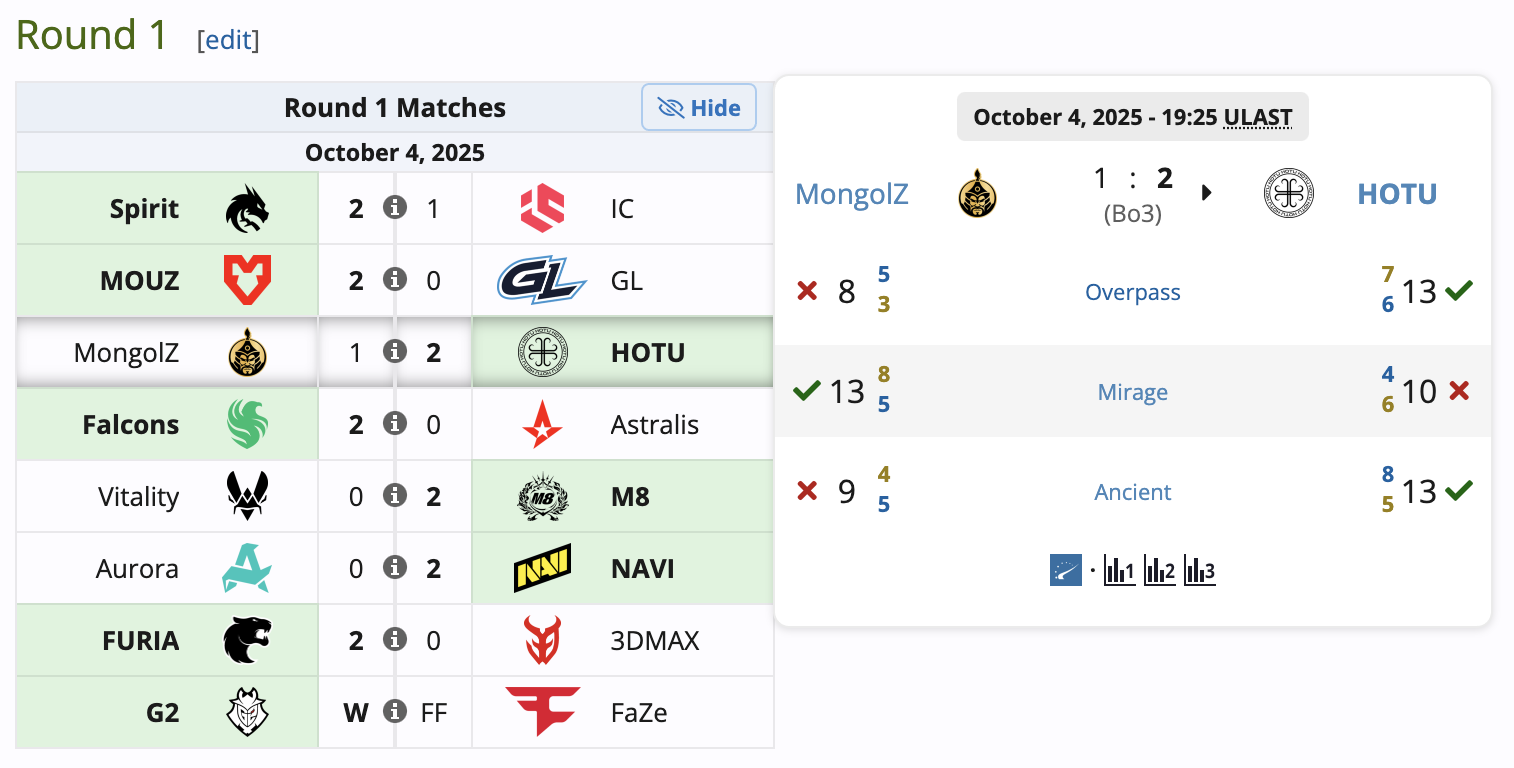The height and width of the screenshot is (768, 1514).
Task: Click the ULAST timezone abbreviation
Action: 1257,117
